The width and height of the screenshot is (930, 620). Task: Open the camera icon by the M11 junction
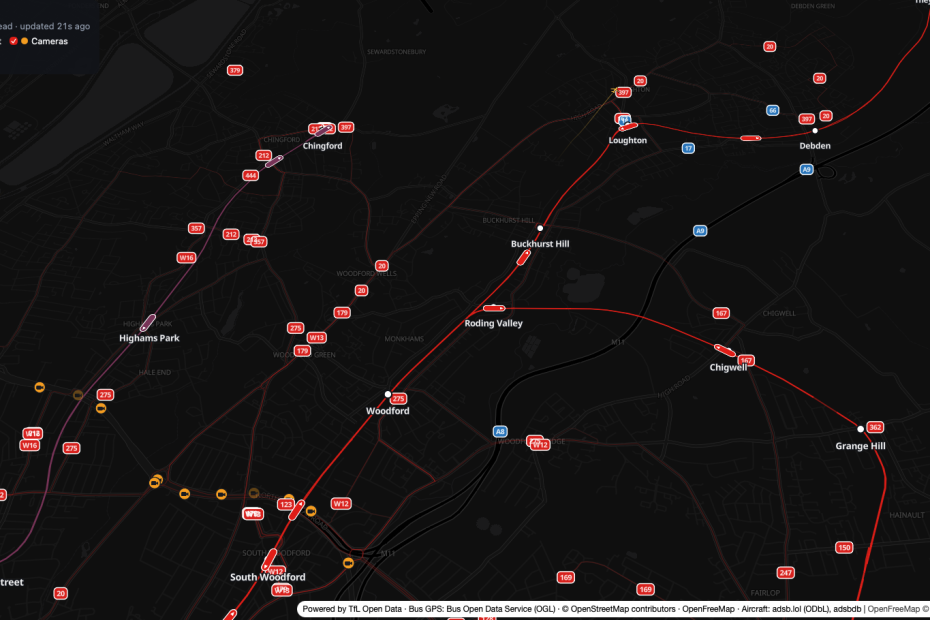pyautogui.click(x=348, y=562)
